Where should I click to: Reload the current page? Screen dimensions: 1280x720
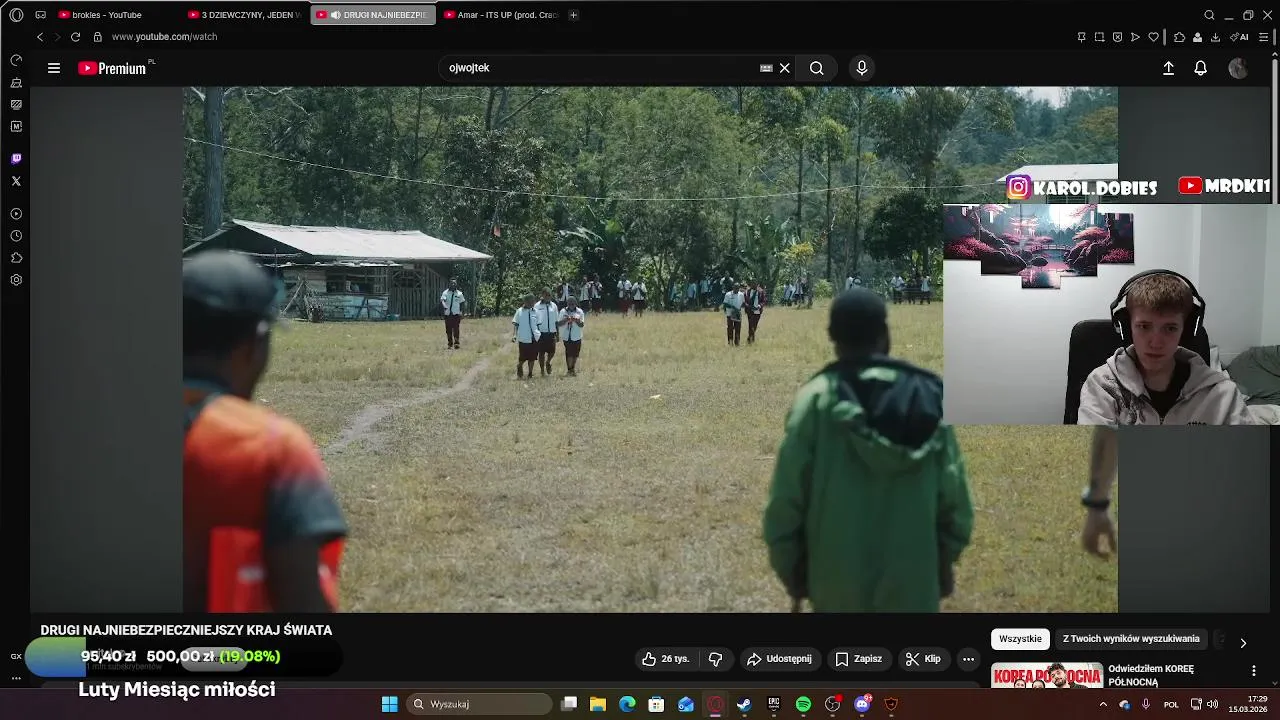pos(75,37)
